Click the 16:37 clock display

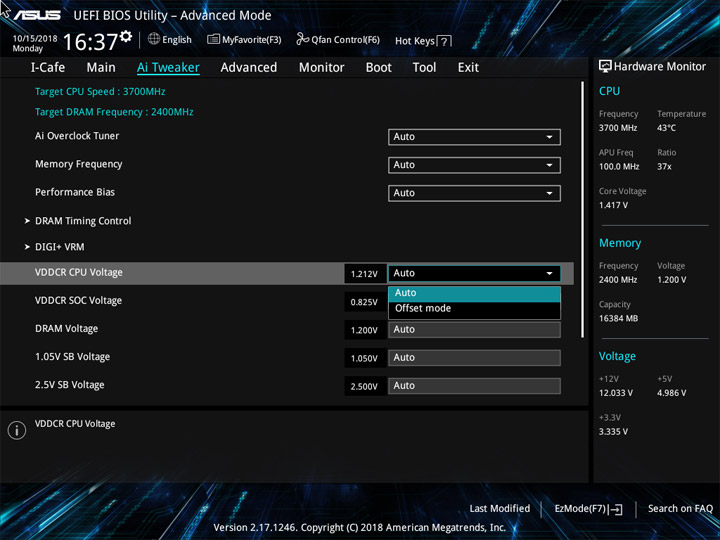coord(90,42)
